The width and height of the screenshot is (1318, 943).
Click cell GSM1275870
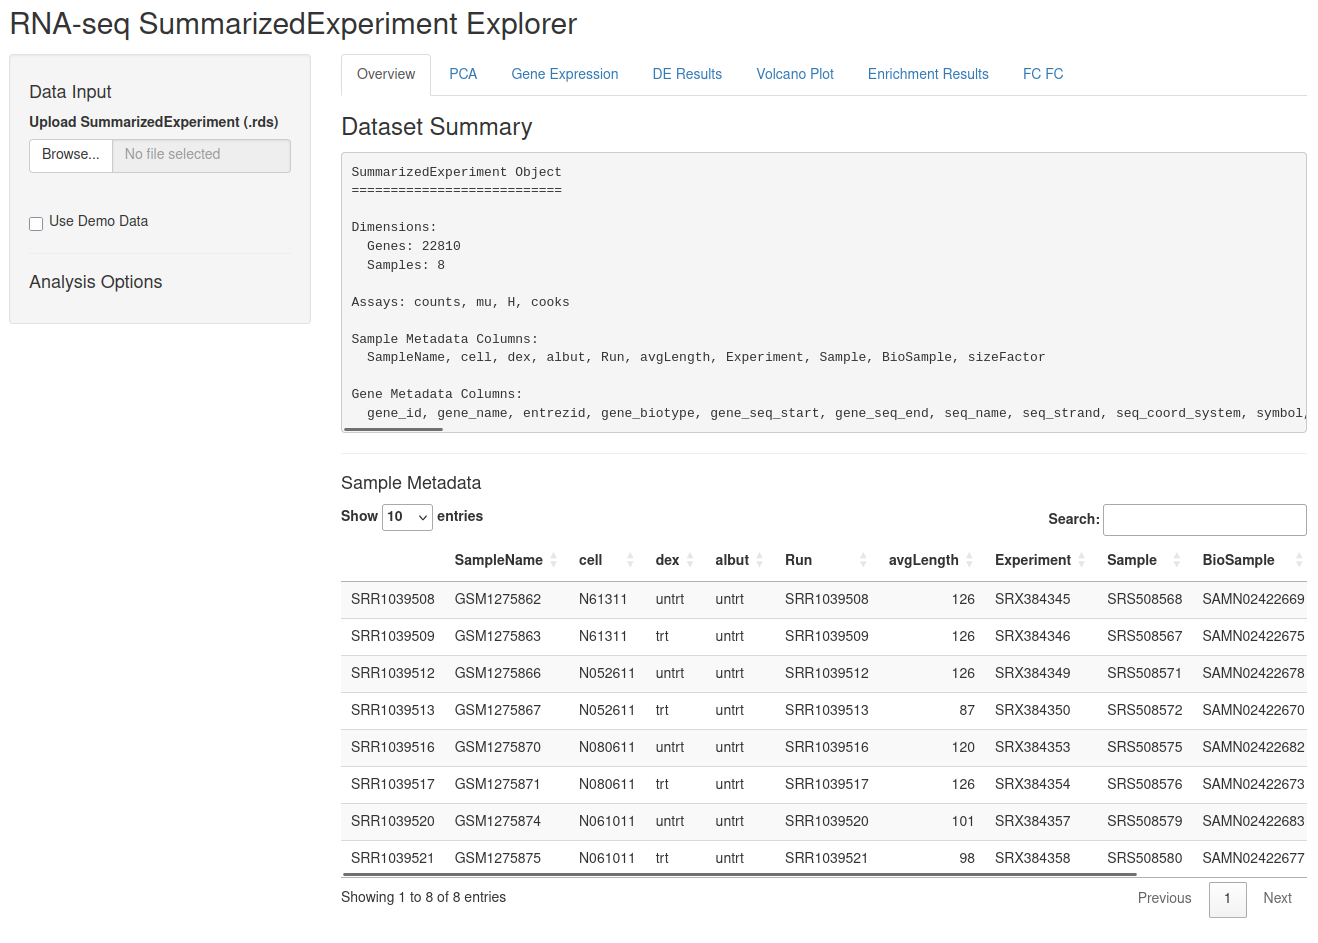coord(498,747)
